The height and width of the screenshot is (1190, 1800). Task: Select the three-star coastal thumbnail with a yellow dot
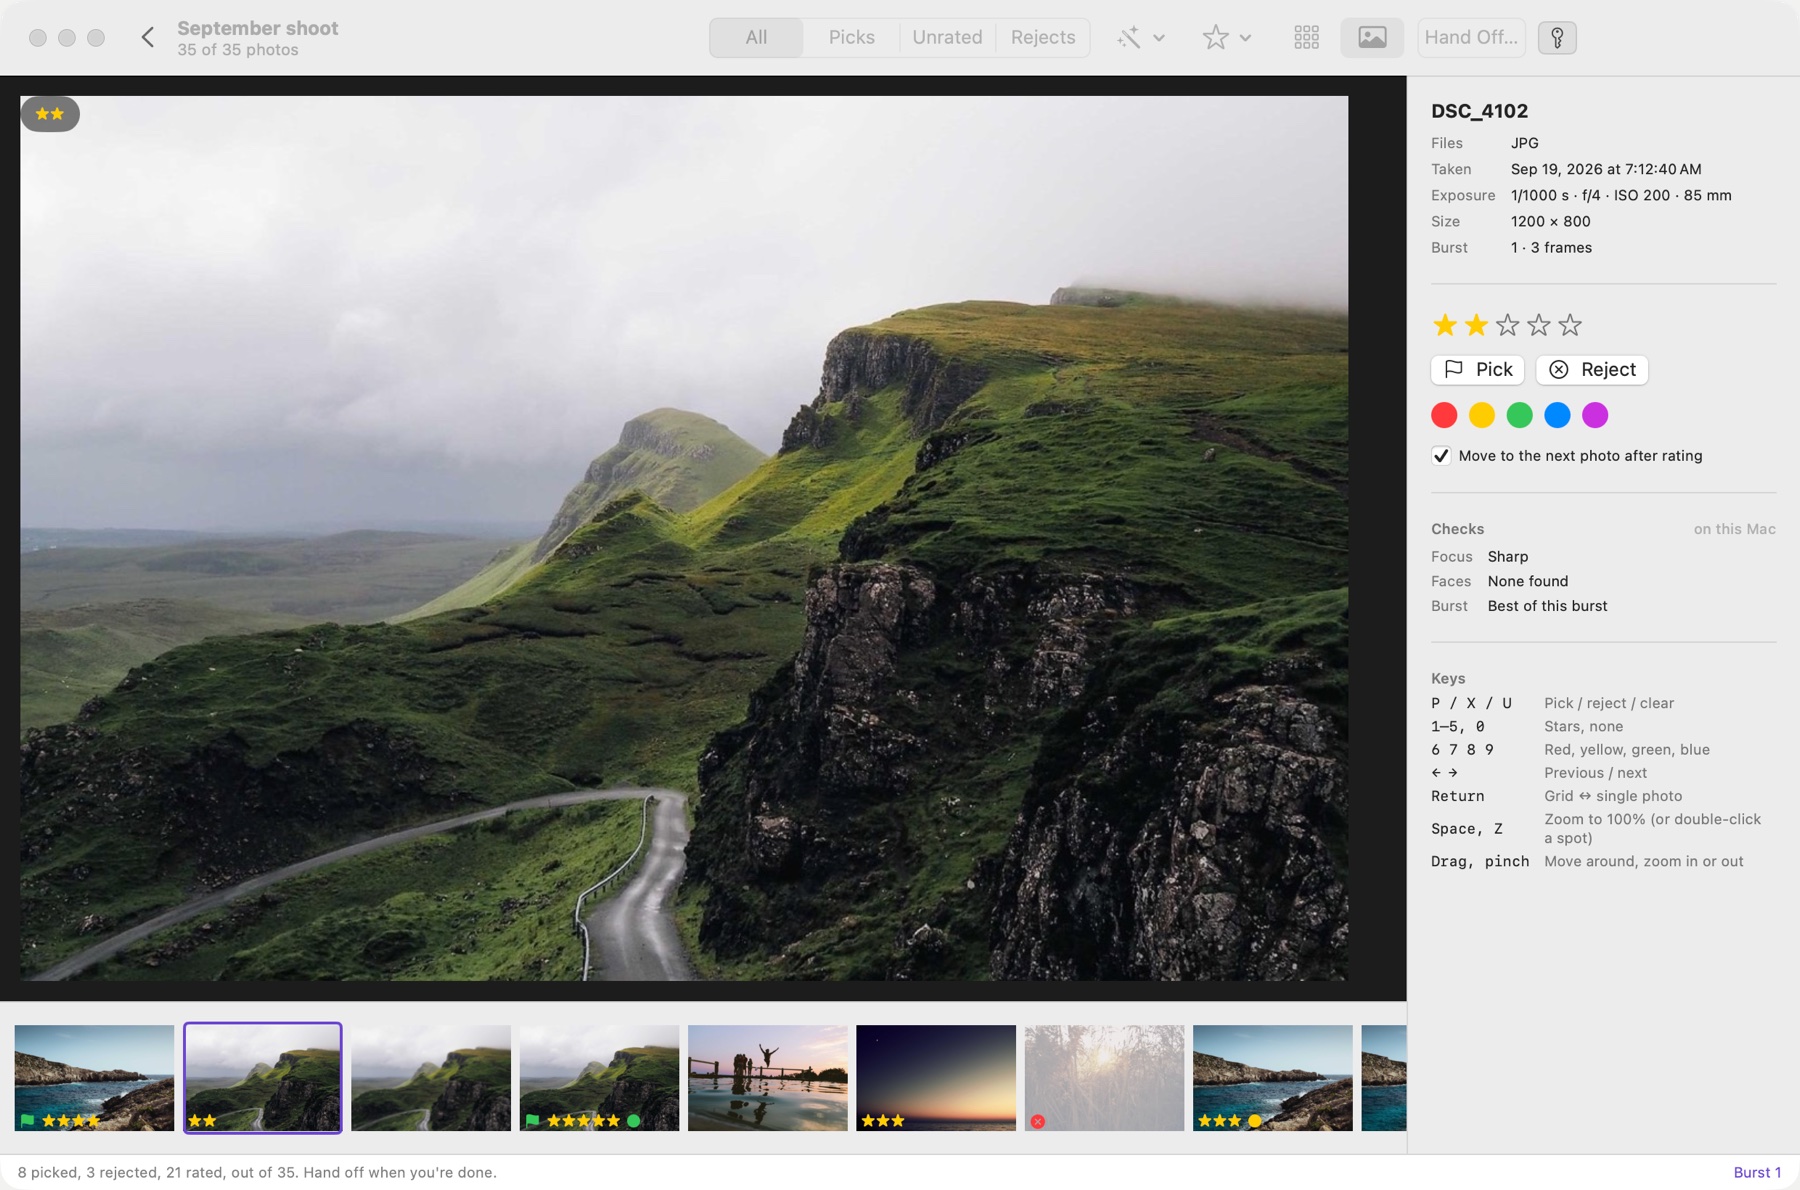[x=1273, y=1078]
